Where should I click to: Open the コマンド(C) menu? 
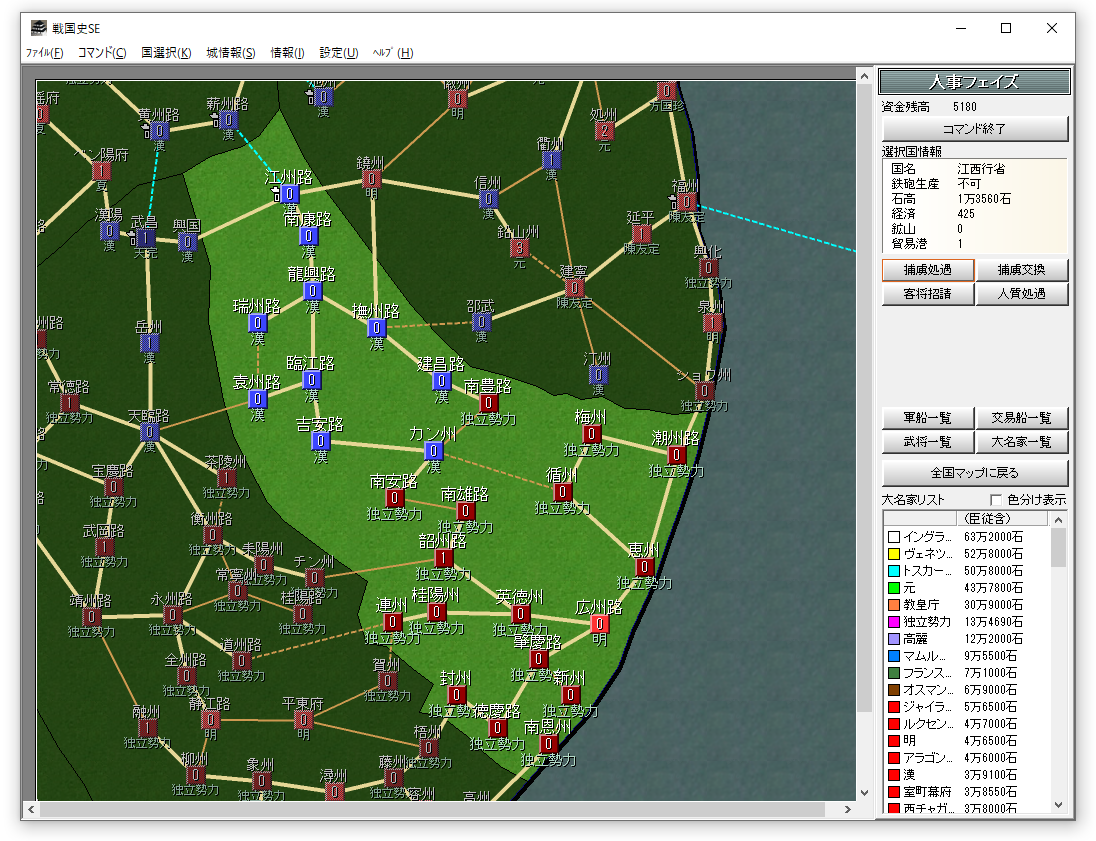pyautogui.click(x=102, y=53)
